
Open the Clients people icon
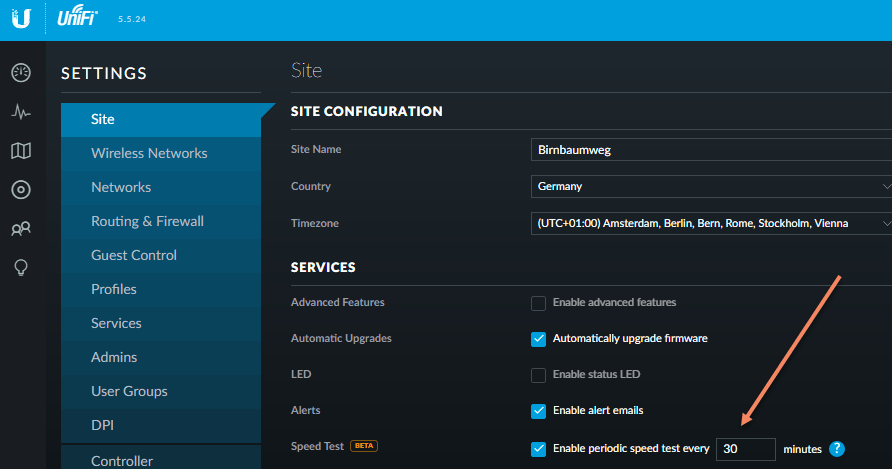click(x=21, y=229)
